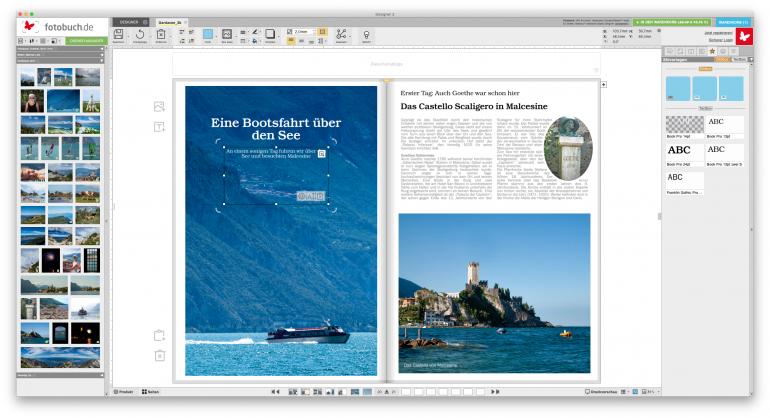Viewport: 770px width, 418px height.
Task: Expand dropdown next to frame shadow icon
Action: pyautogui.click(x=278, y=36)
